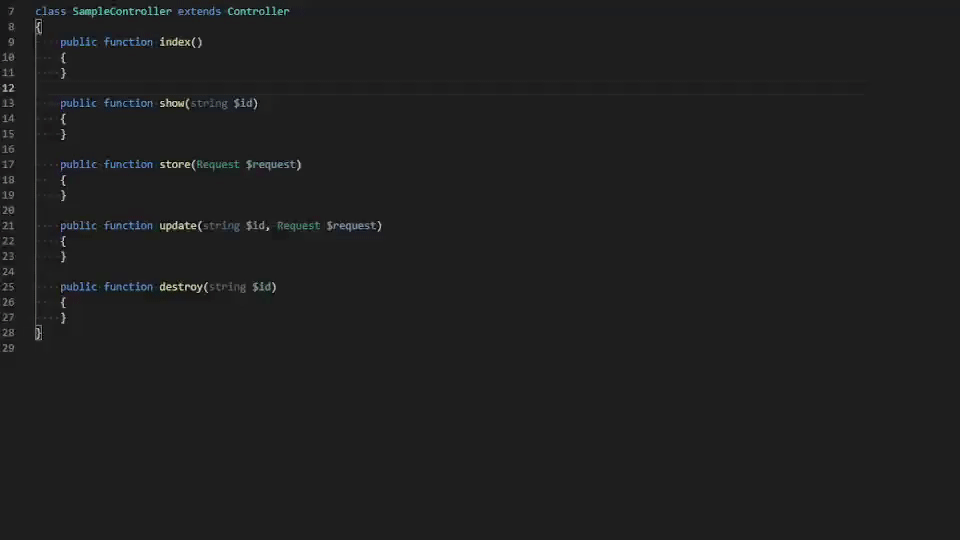Click public keyword on line 25
The image size is (960, 540).
78,287
